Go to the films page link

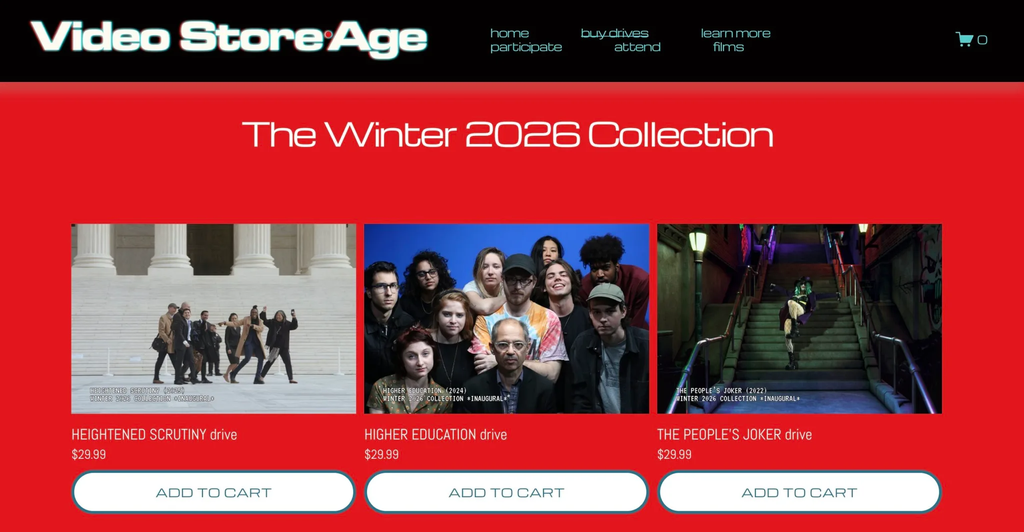pyautogui.click(x=728, y=47)
